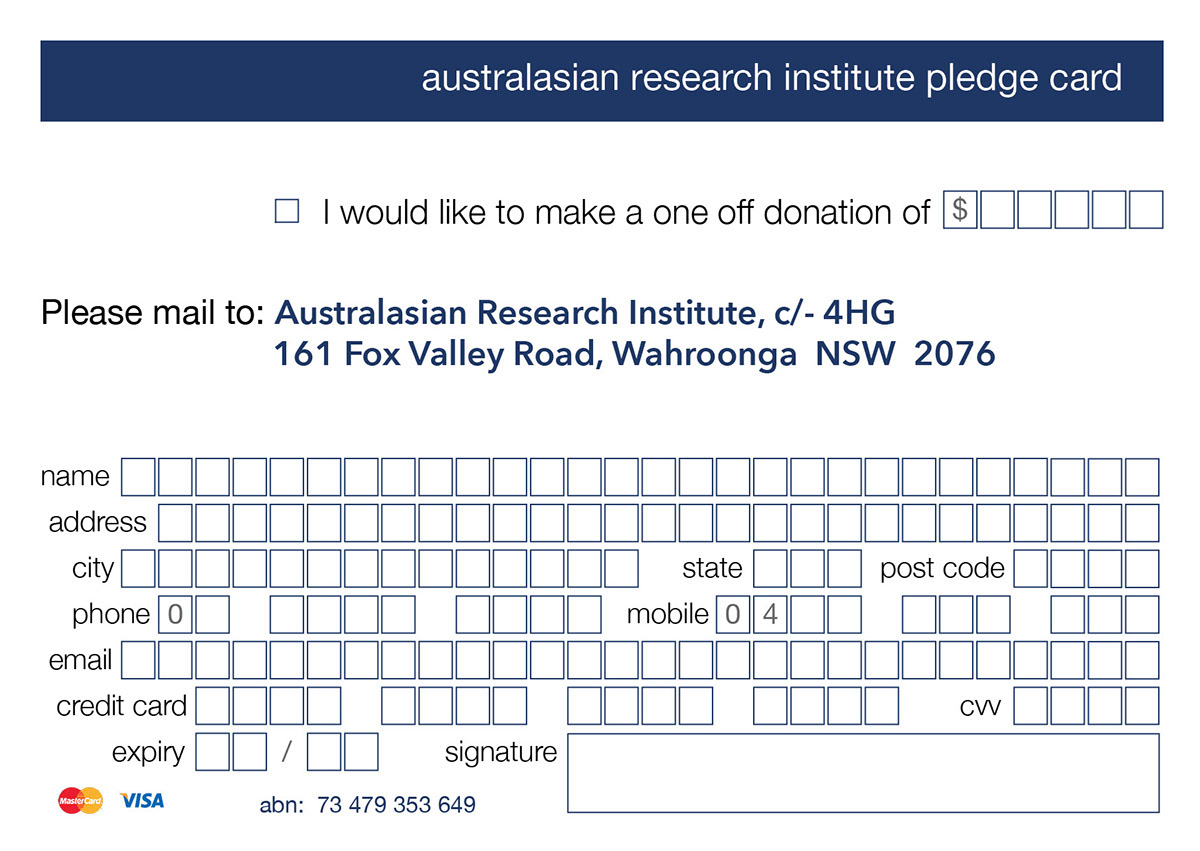Click the pledge card header banner
The width and height of the screenshot is (1200, 851).
[601, 80]
